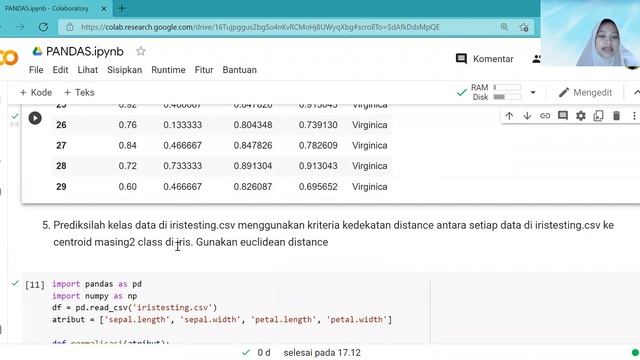Click row index 28 in table
The width and height of the screenshot is (640, 360).
(x=61, y=166)
